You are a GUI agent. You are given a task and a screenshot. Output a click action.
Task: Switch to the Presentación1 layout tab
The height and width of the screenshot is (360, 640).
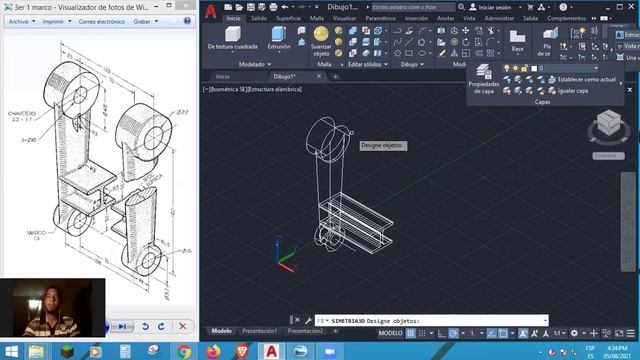pos(260,331)
